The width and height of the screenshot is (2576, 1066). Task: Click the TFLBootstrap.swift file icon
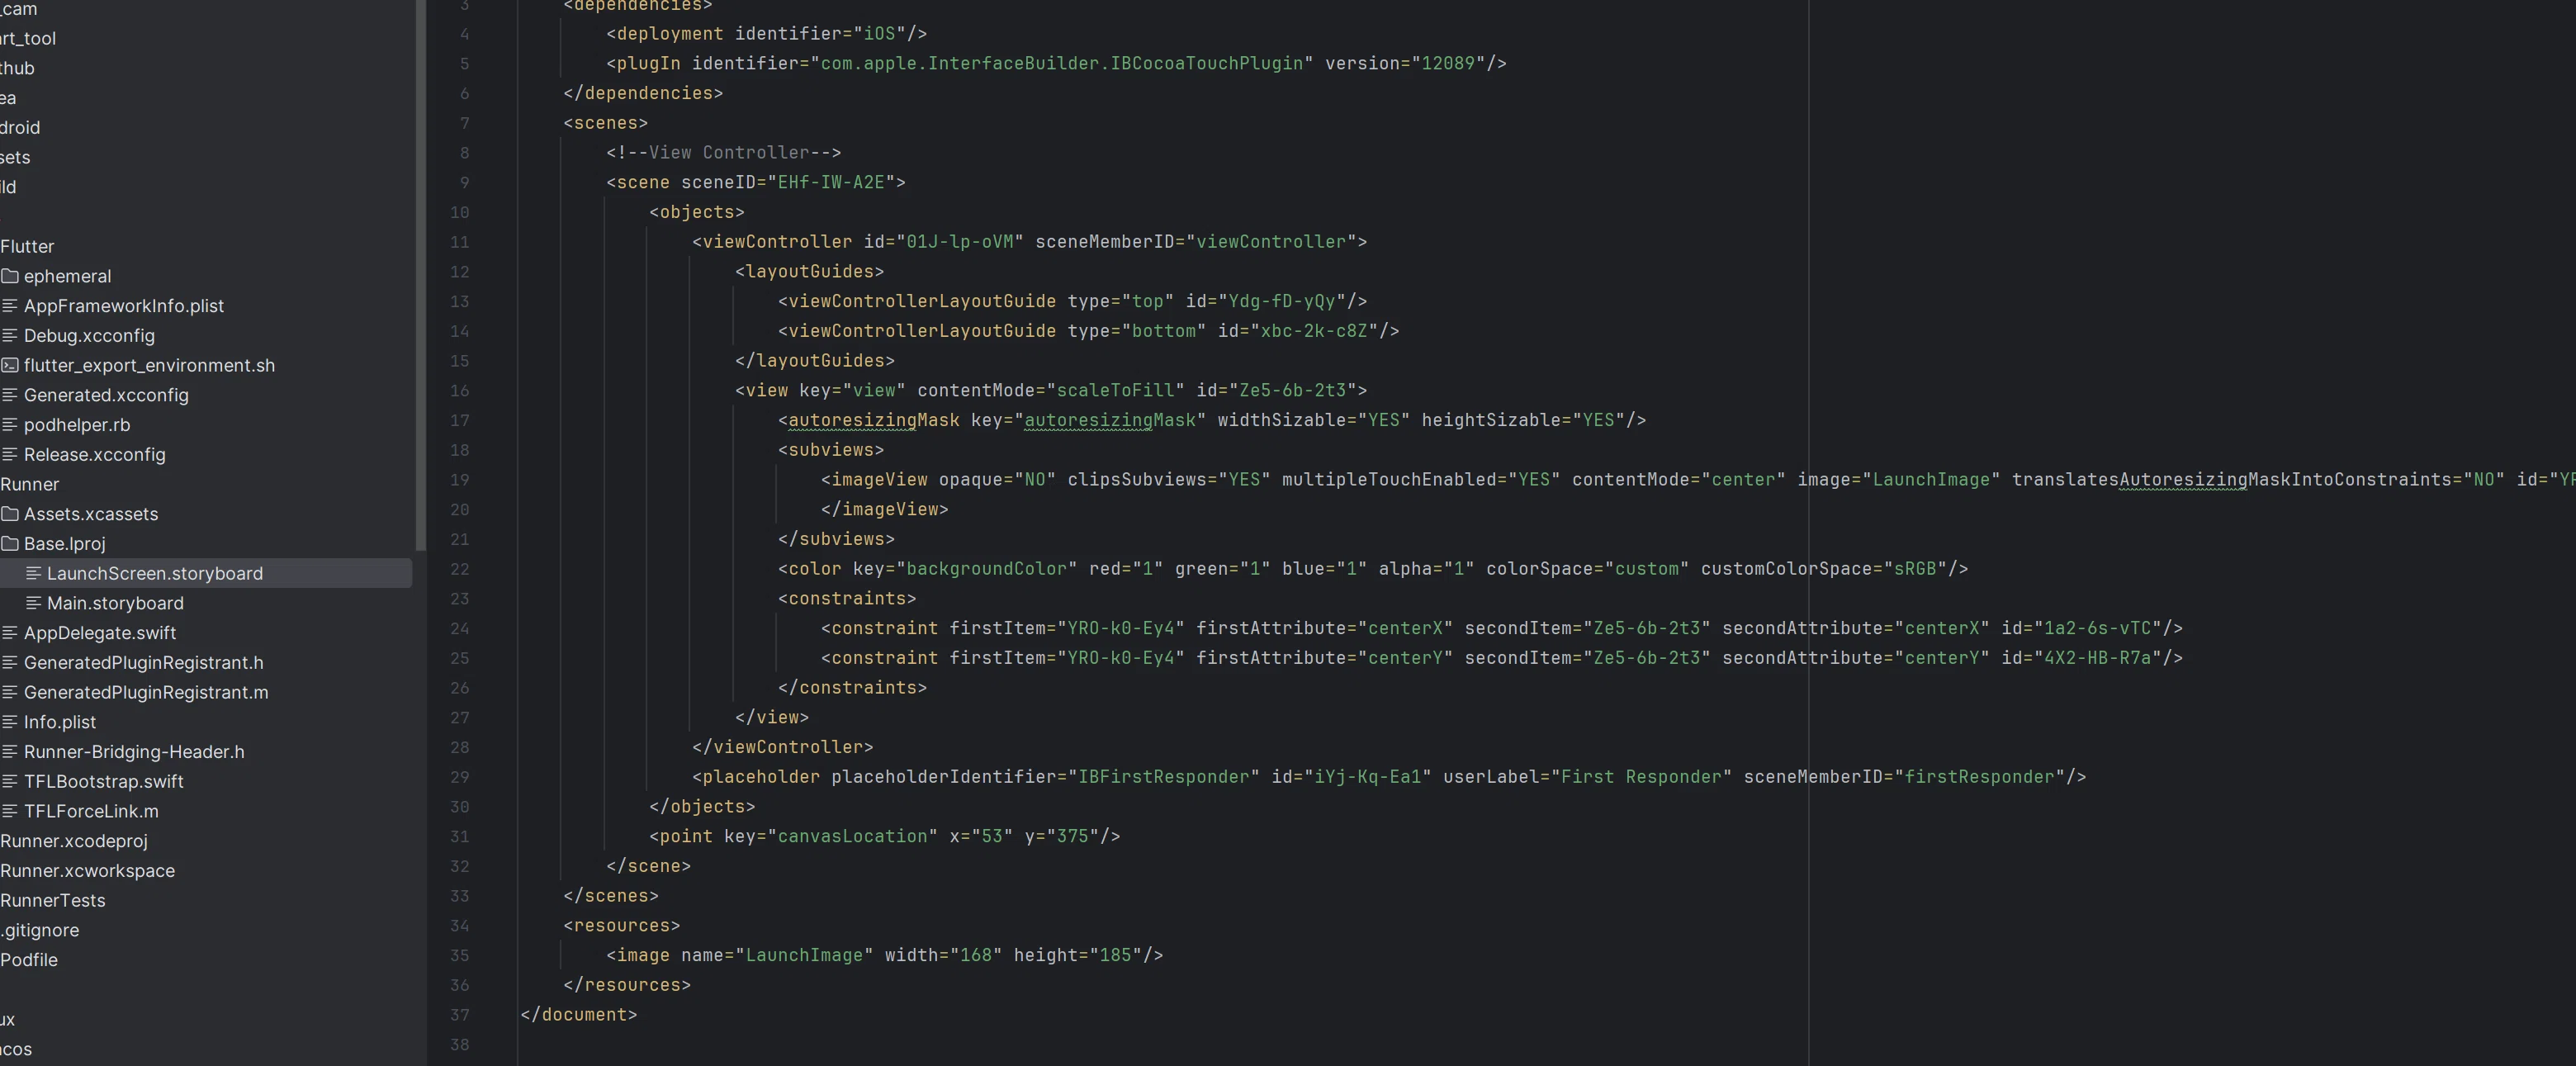coord(10,781)
